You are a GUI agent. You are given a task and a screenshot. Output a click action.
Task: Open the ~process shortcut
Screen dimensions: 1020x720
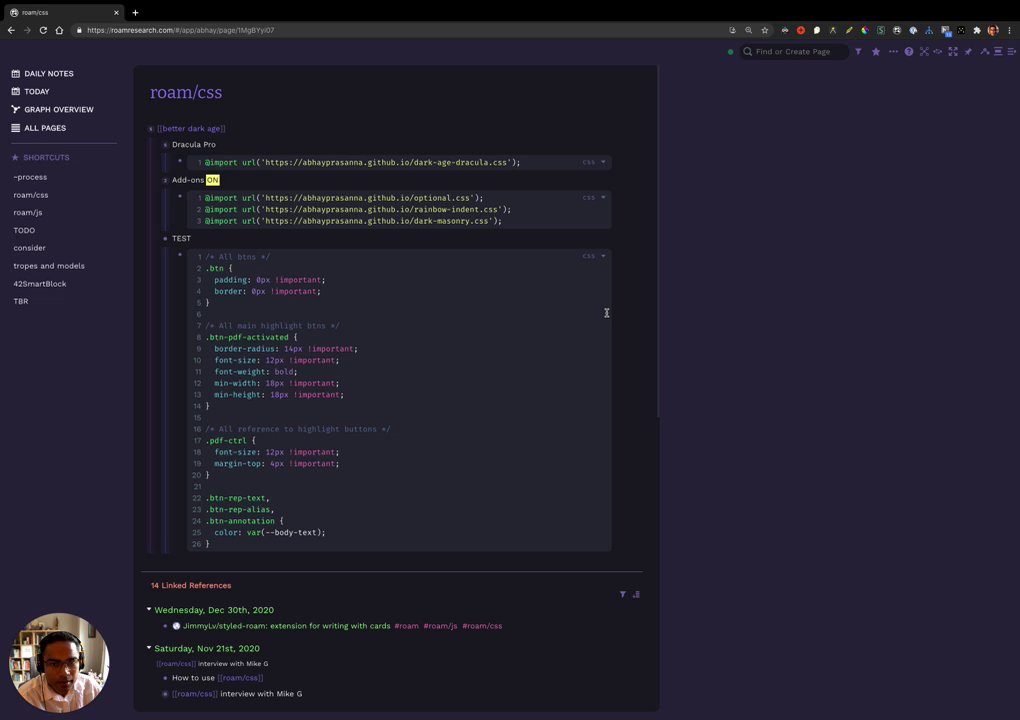pyautogui.click(x=30, y=177)
